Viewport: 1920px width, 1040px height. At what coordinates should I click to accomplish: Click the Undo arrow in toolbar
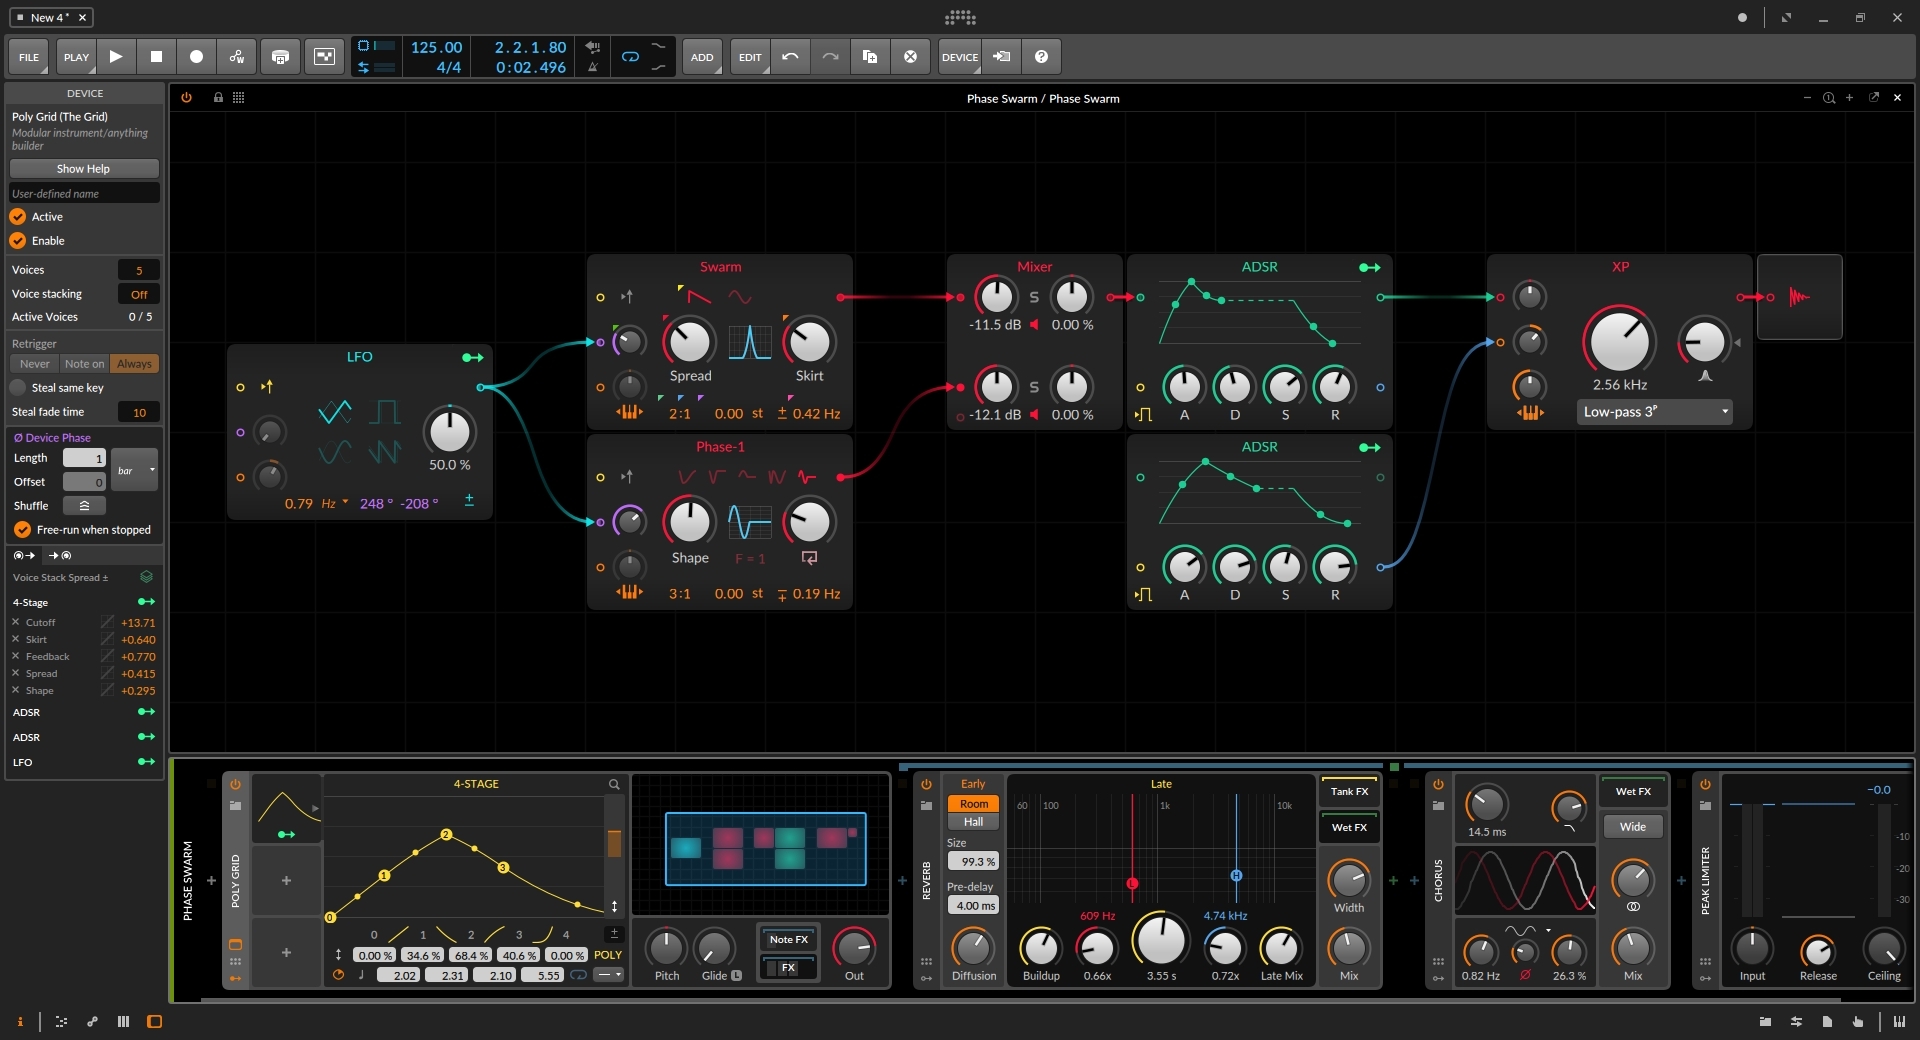click(790, 57)
